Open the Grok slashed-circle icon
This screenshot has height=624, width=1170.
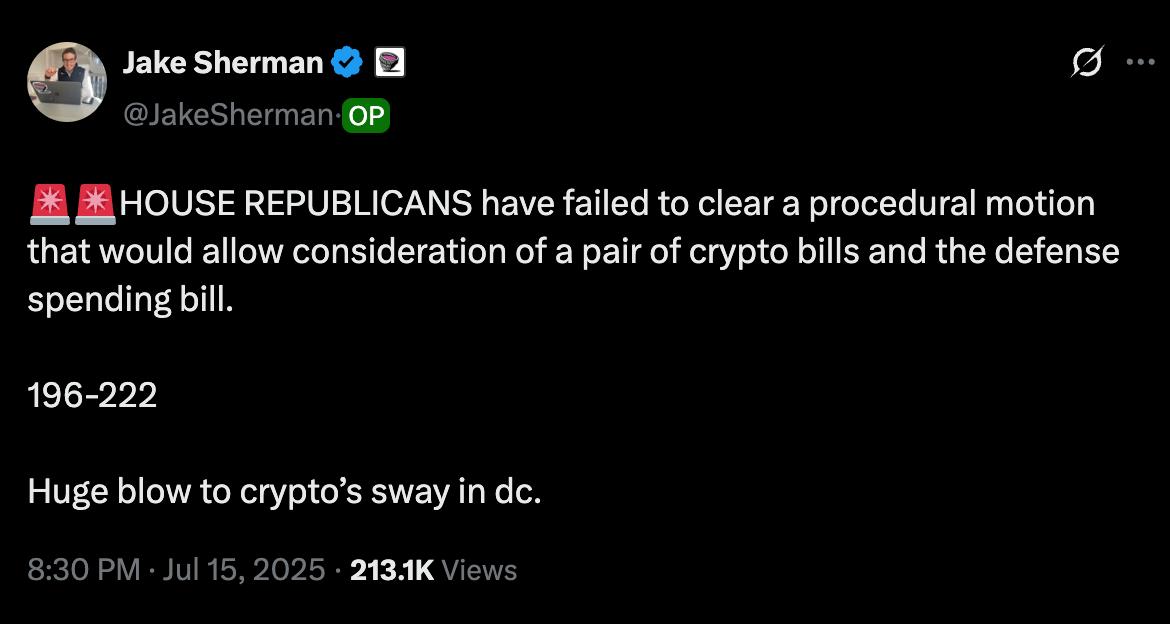(x=1086, y=62)
